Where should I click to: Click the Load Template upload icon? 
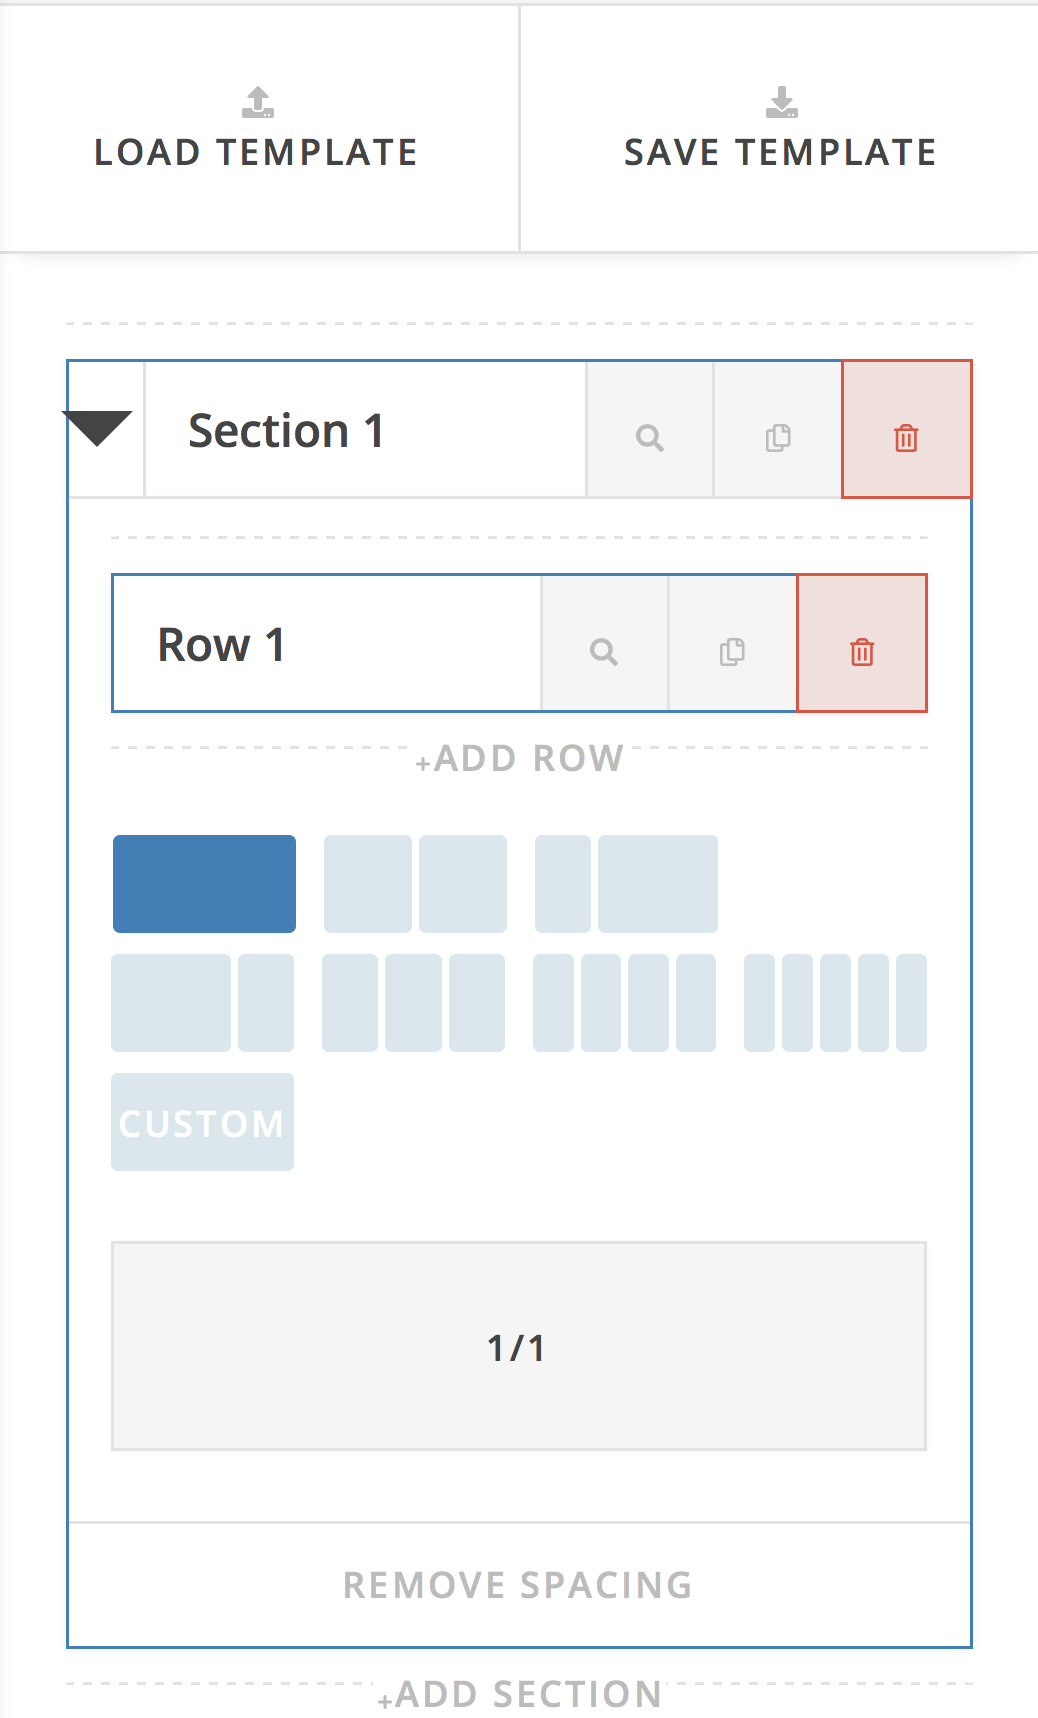pyautogui.click(x=258, y=102)
